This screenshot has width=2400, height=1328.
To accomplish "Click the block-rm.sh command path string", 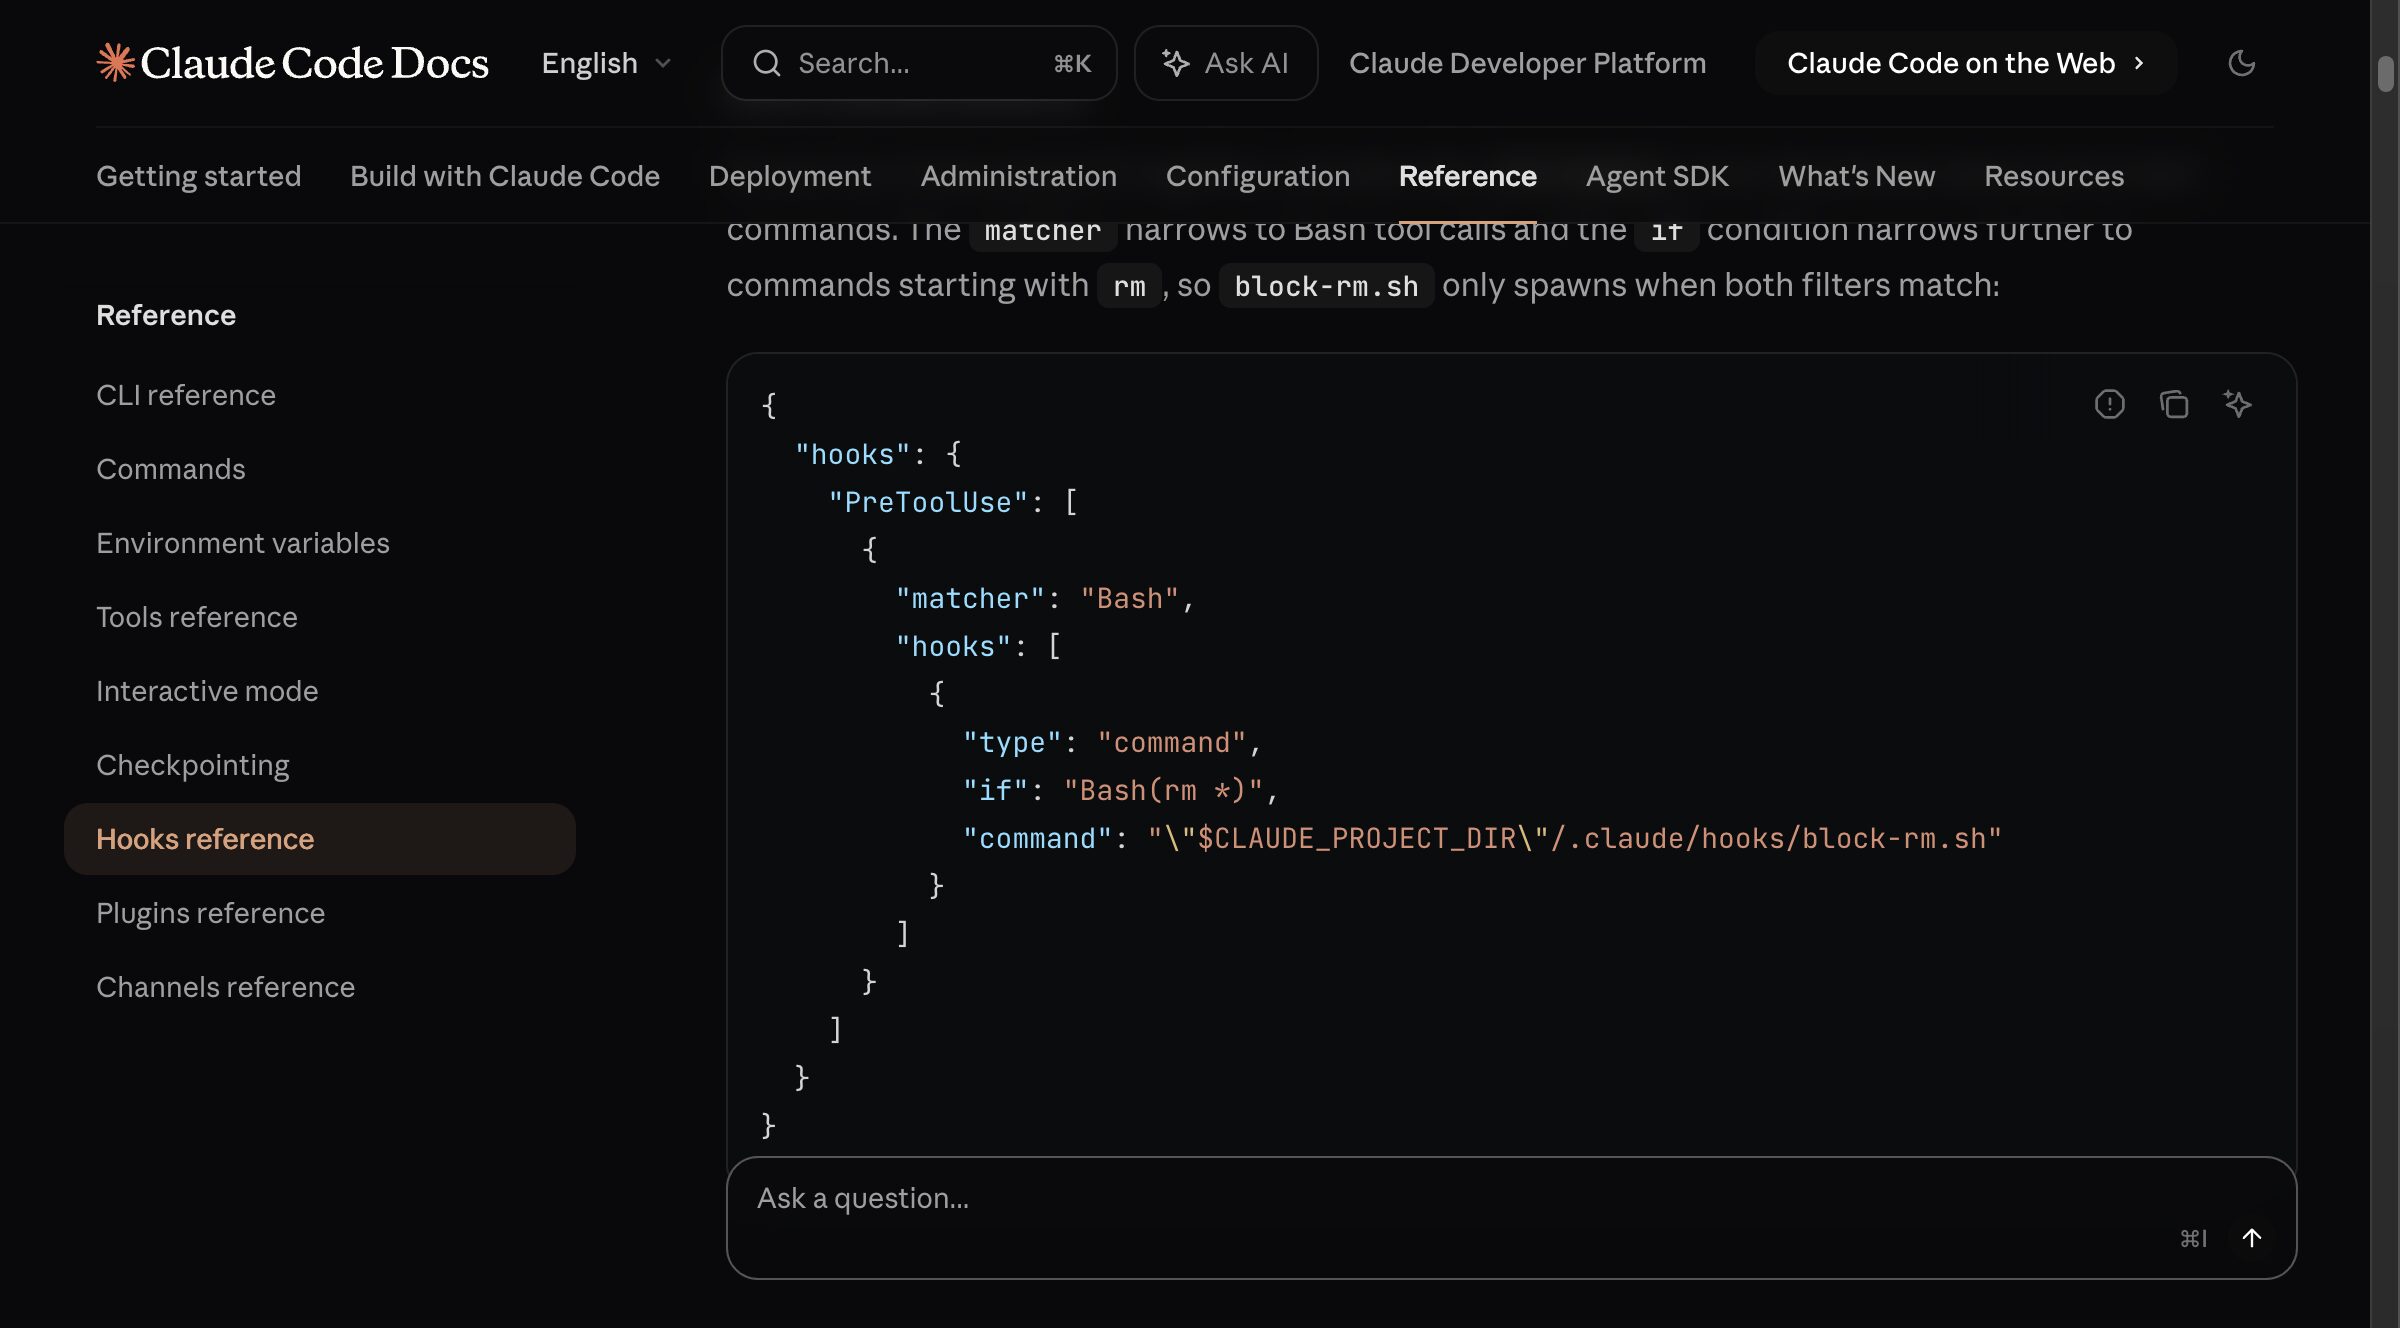I will click(1574, 838).
